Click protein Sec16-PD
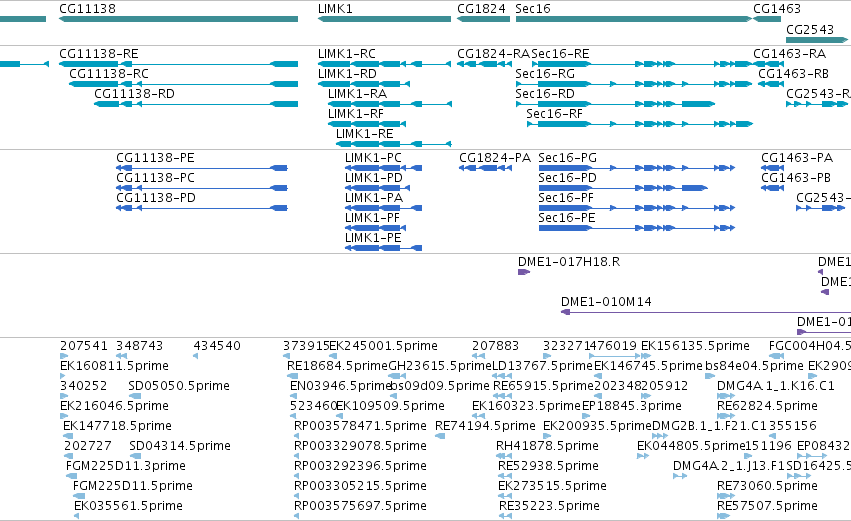Screen dimensions: 851x521 coord(623,188)
